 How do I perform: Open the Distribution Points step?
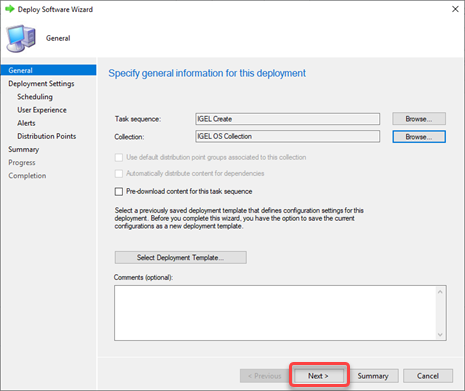(x=47, y=136)
